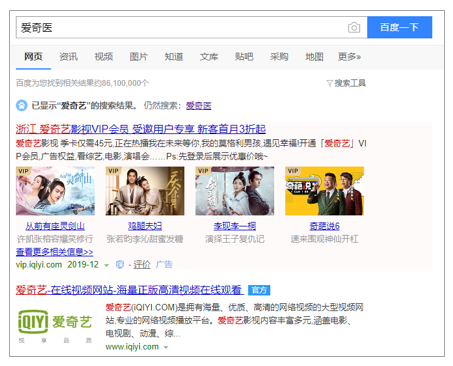This screenshot has width=453, height=366.
Task: Click the search input field
Action: (x=182, y=27)
